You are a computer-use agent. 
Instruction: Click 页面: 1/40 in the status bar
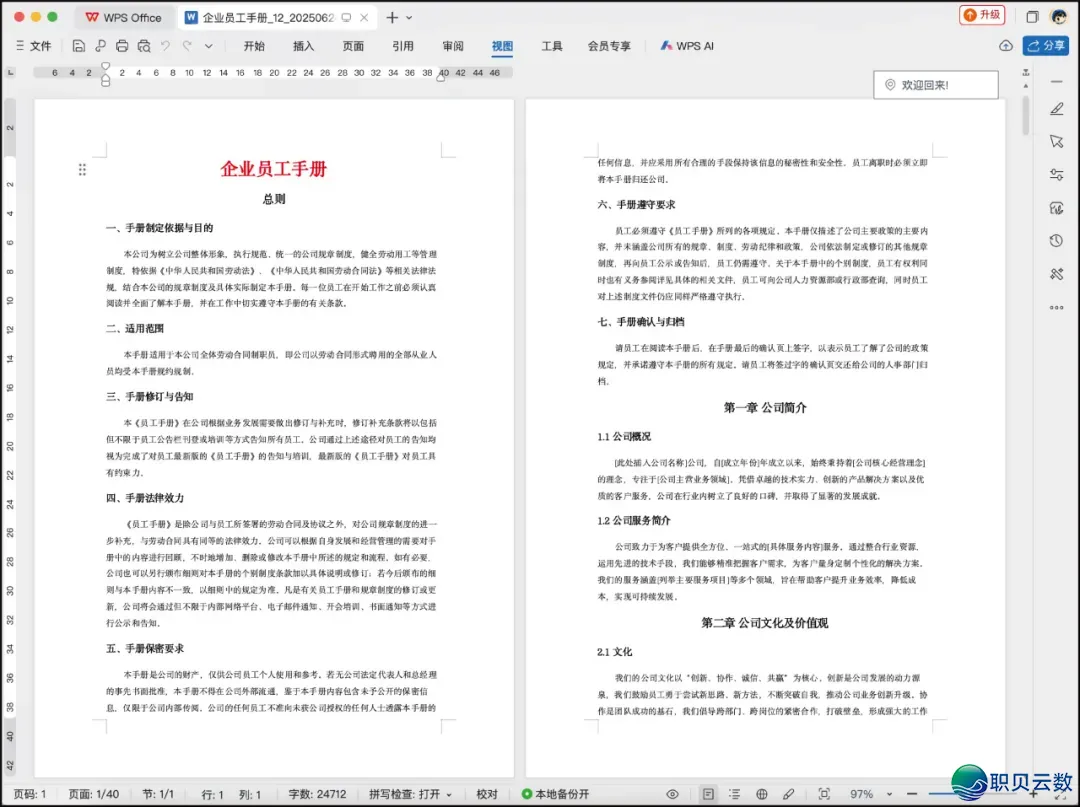pyautogui.click(x=94, y=794)
